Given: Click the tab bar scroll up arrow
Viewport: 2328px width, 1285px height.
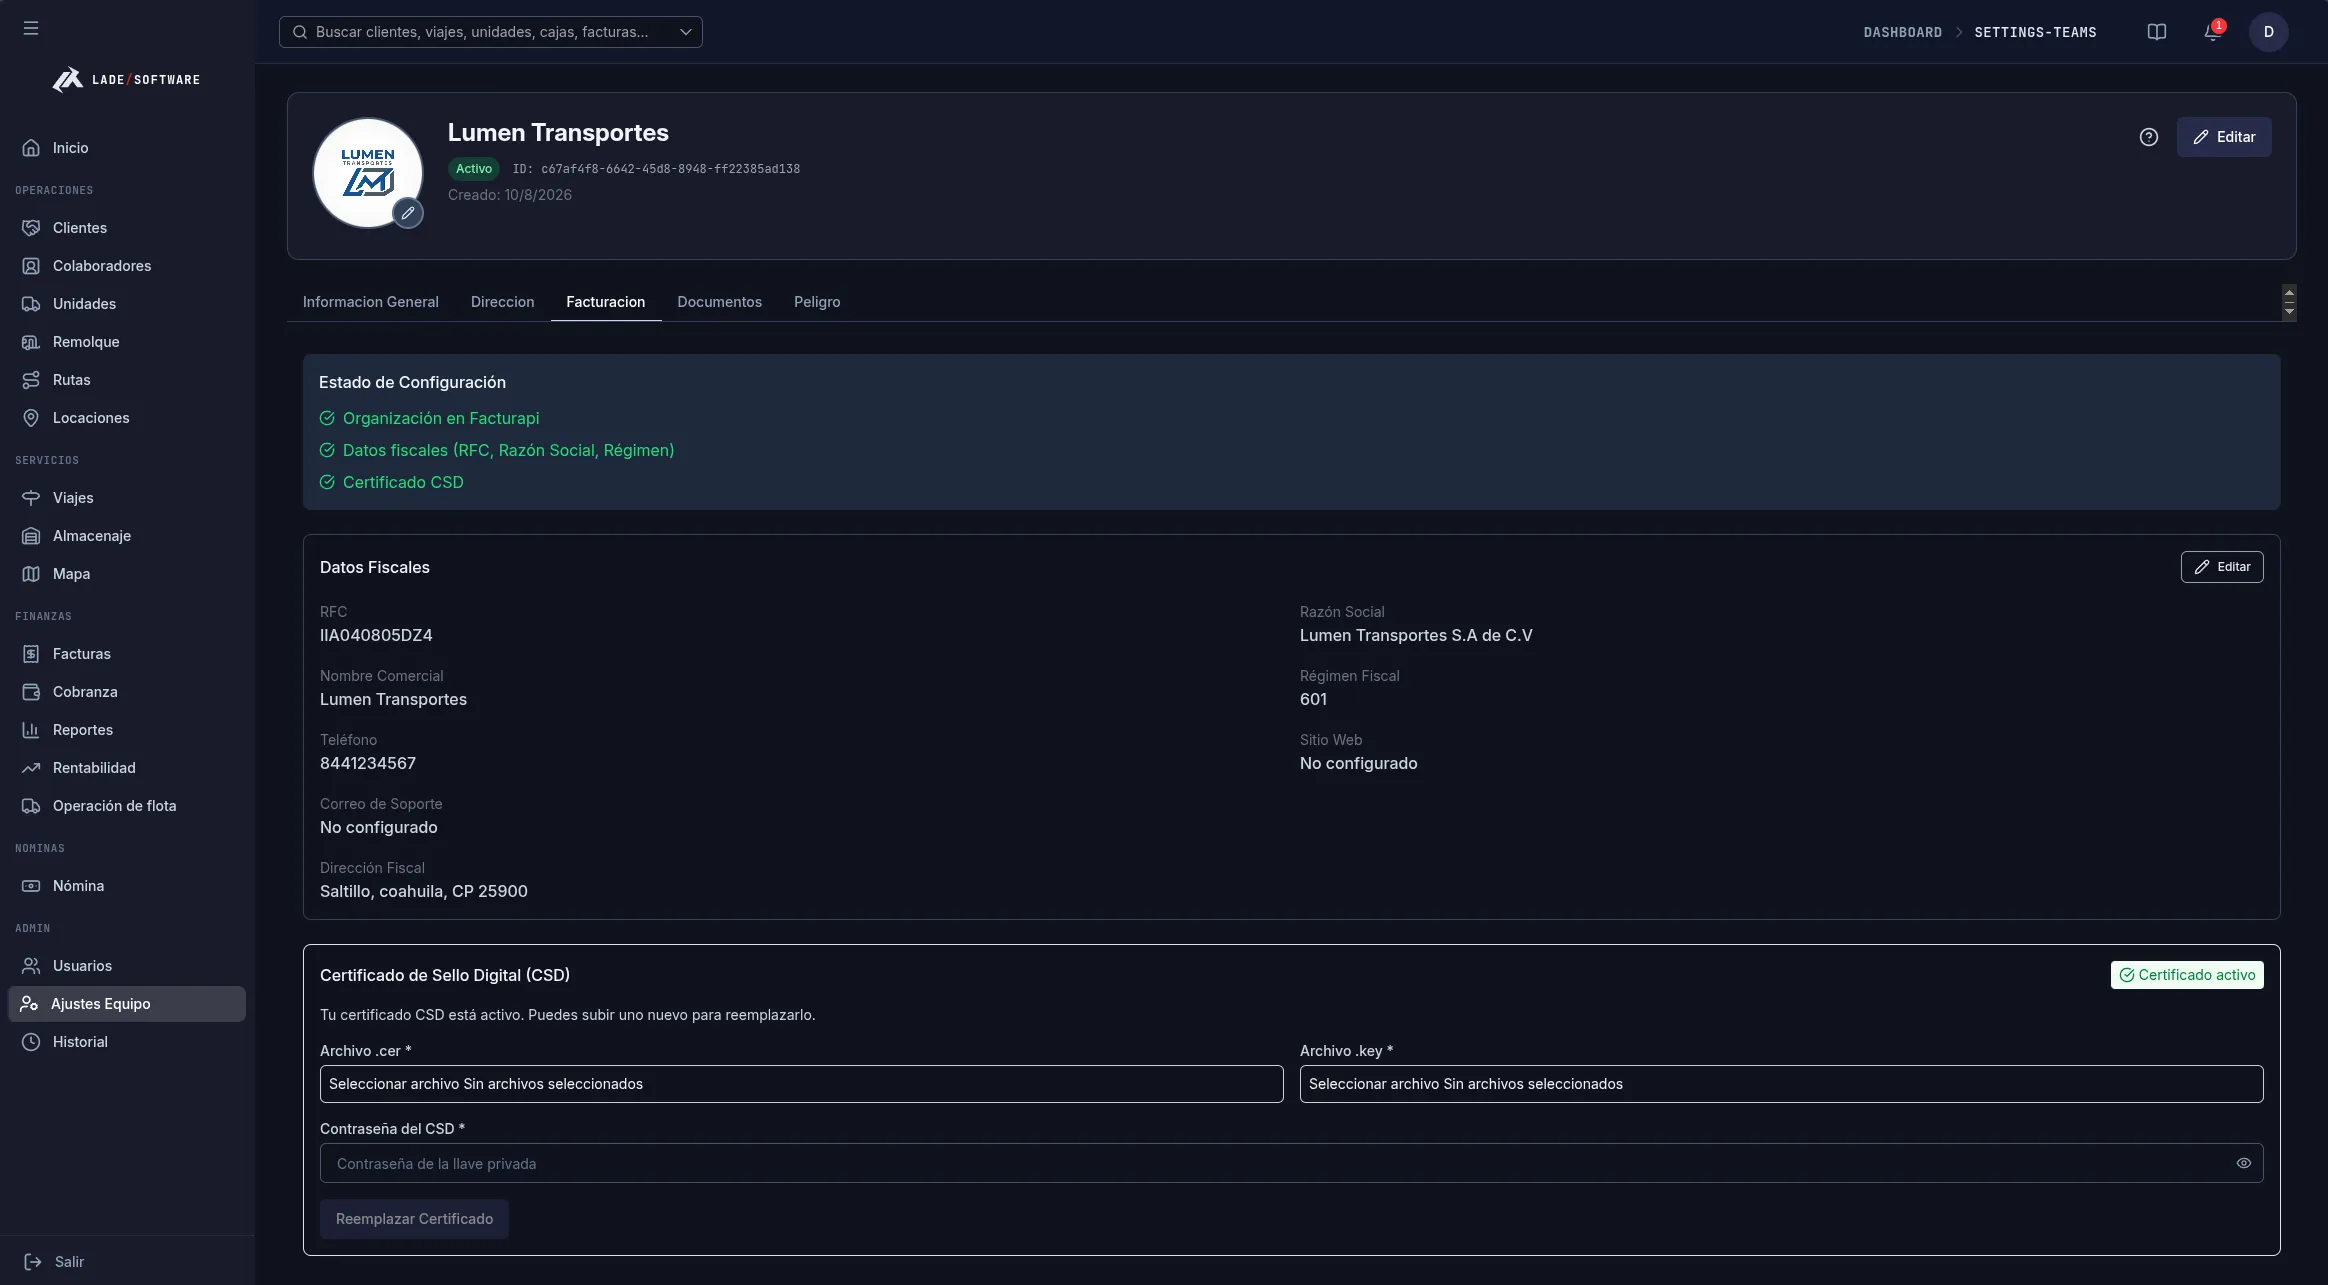Looking at the screenshot, I should coord(2289,292).
